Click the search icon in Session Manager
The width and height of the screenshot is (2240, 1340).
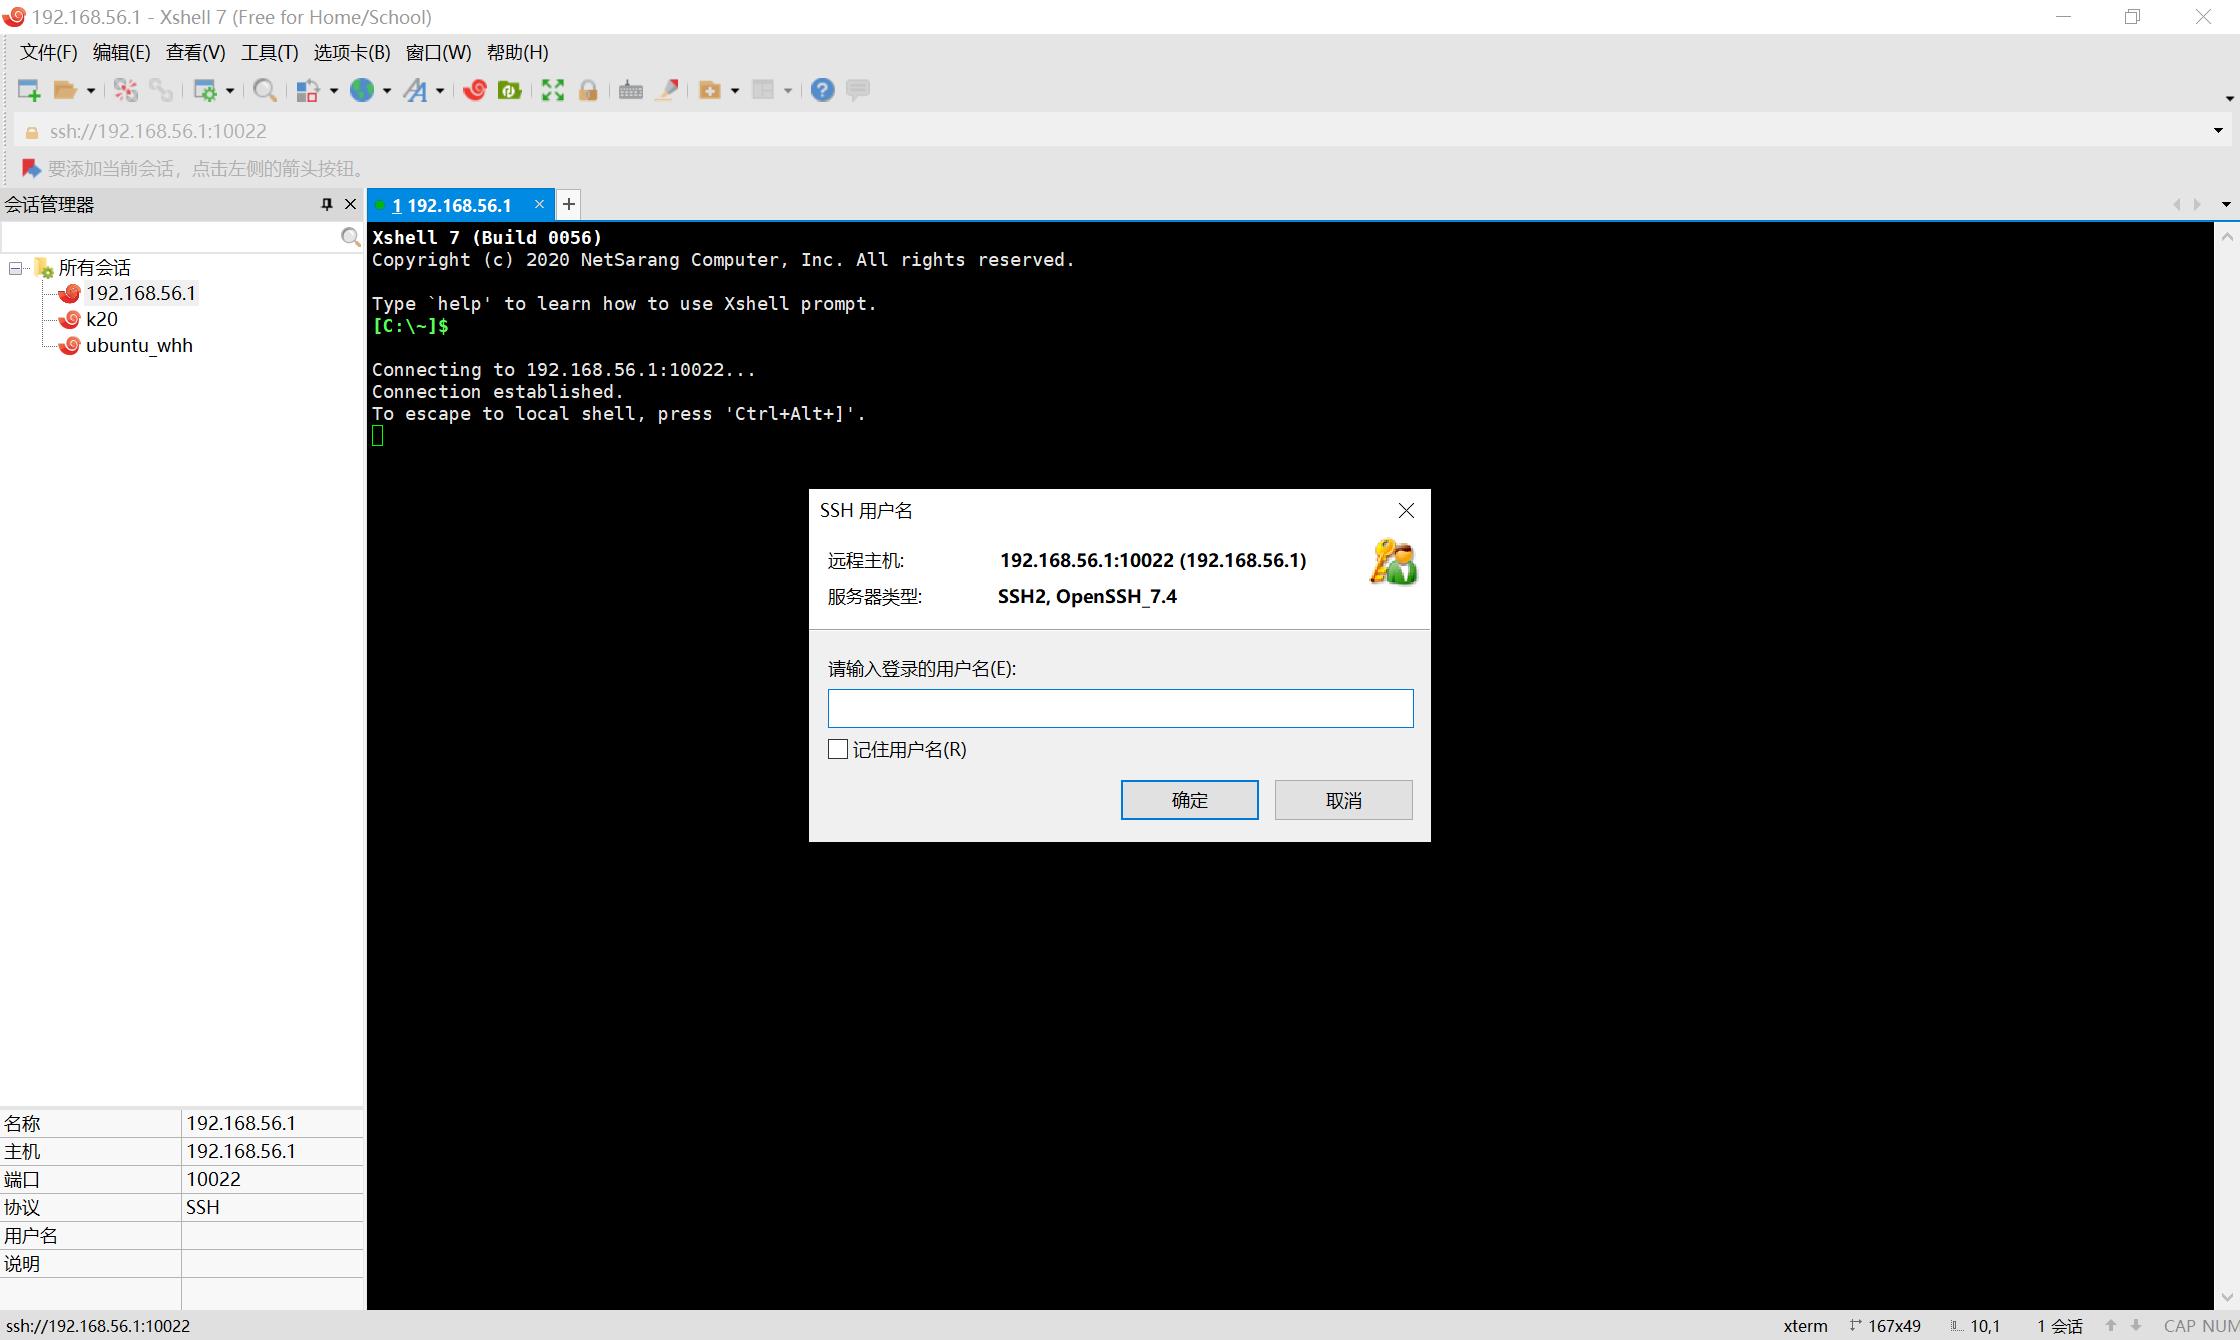[x=350, y=237]
